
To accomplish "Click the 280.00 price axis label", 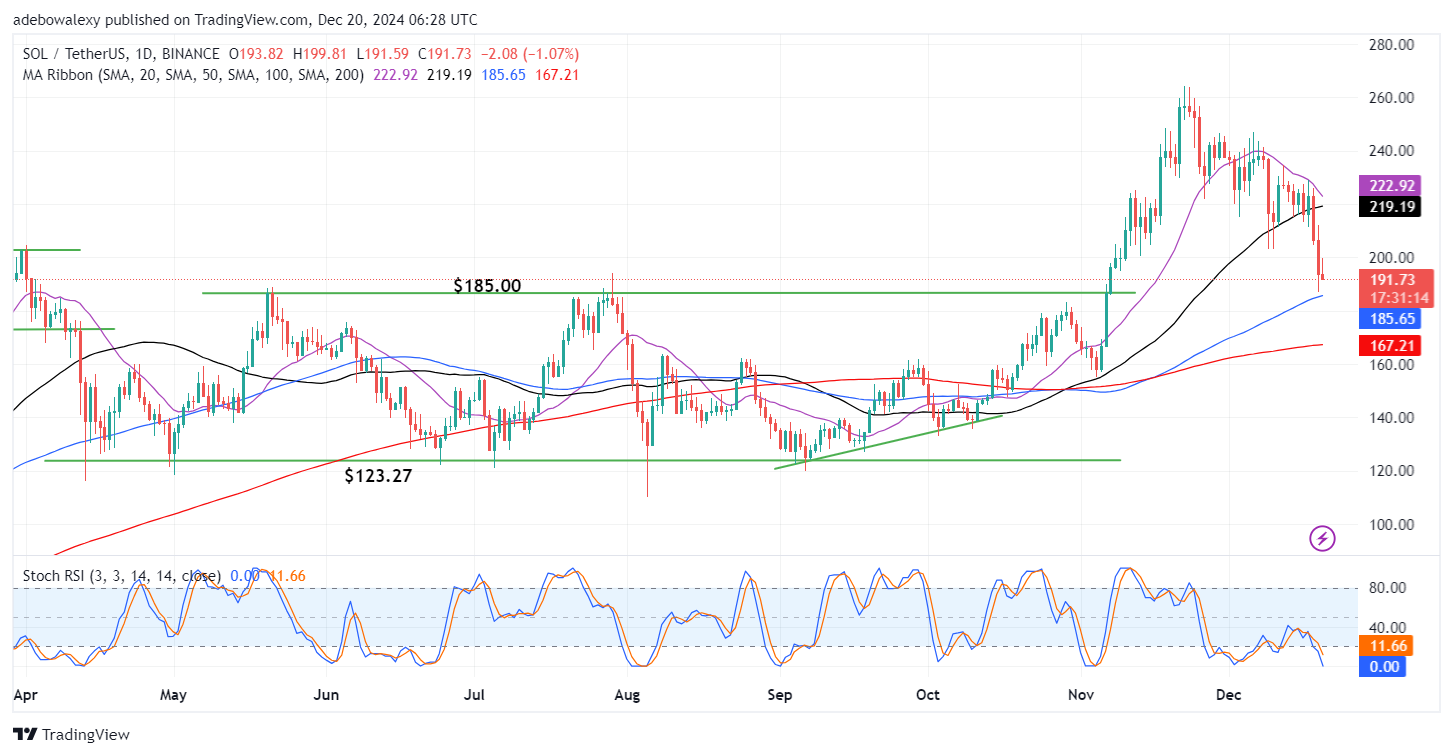I will click(1391, 45).
